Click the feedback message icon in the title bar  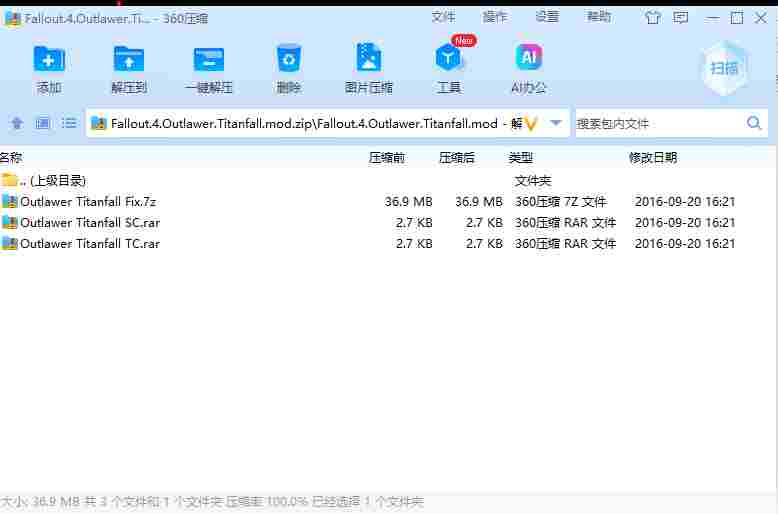(x=680, y=18)
